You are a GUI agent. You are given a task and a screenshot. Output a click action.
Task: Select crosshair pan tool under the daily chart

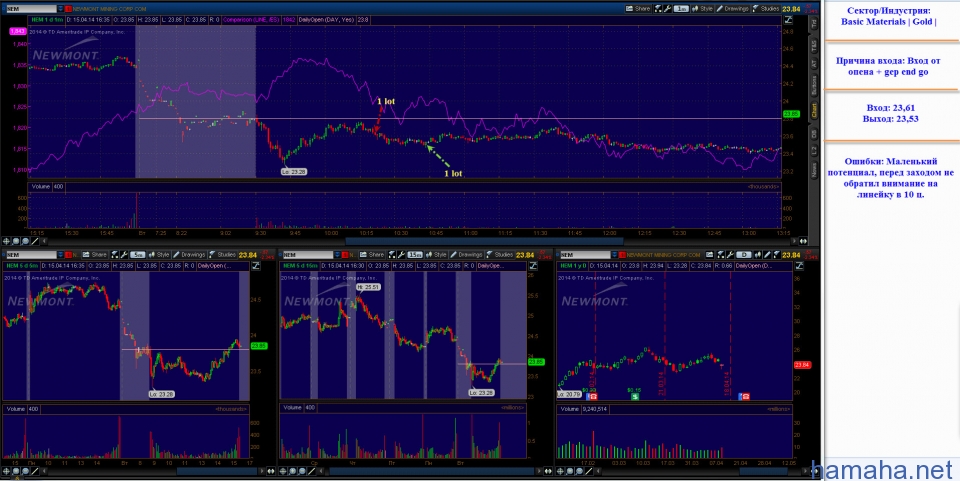pos(560,471)
